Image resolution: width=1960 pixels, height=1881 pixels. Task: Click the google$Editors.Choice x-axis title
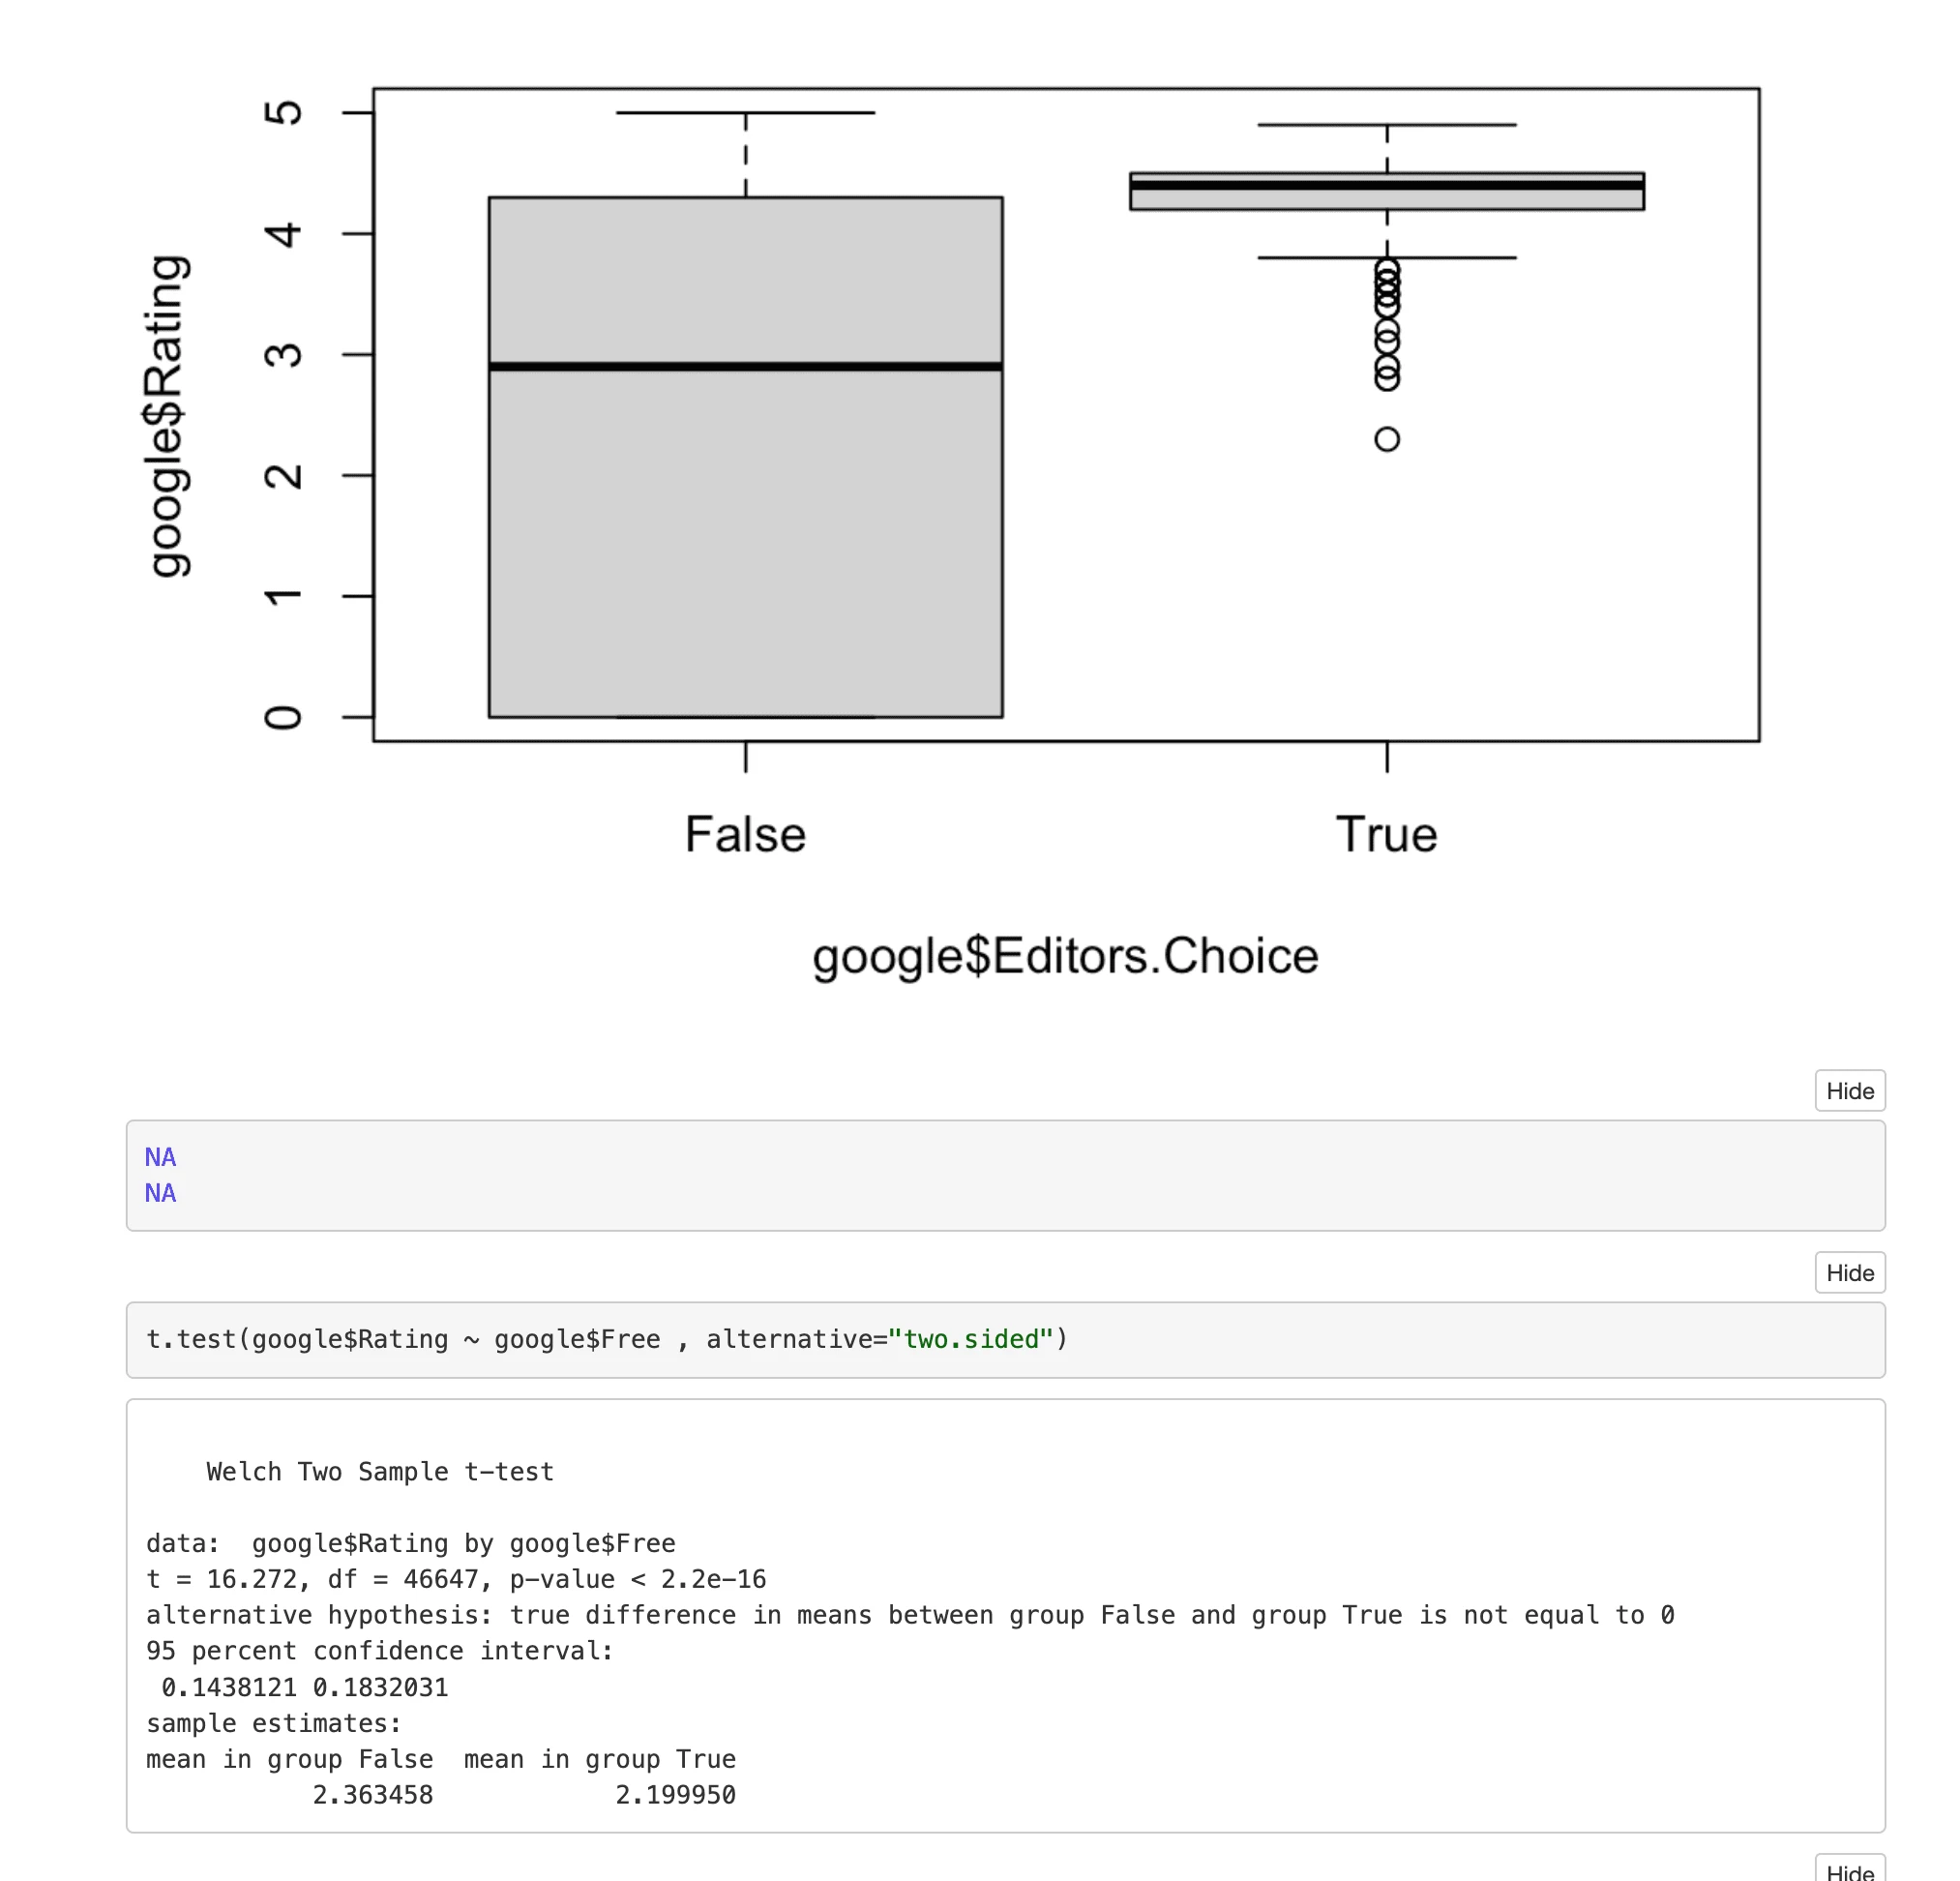(x=1065, y=956)
